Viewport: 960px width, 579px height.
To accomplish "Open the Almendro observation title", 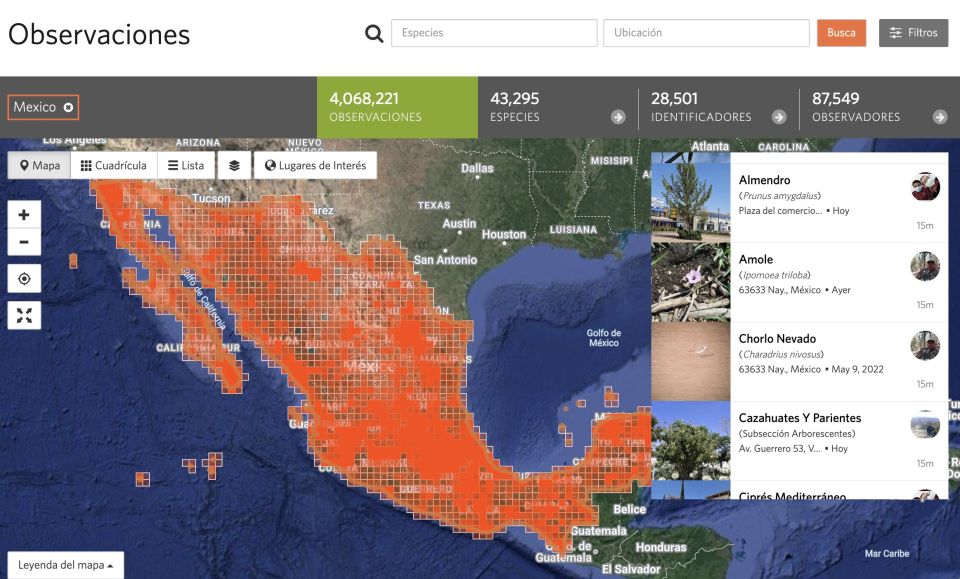I will click(764, 180).
